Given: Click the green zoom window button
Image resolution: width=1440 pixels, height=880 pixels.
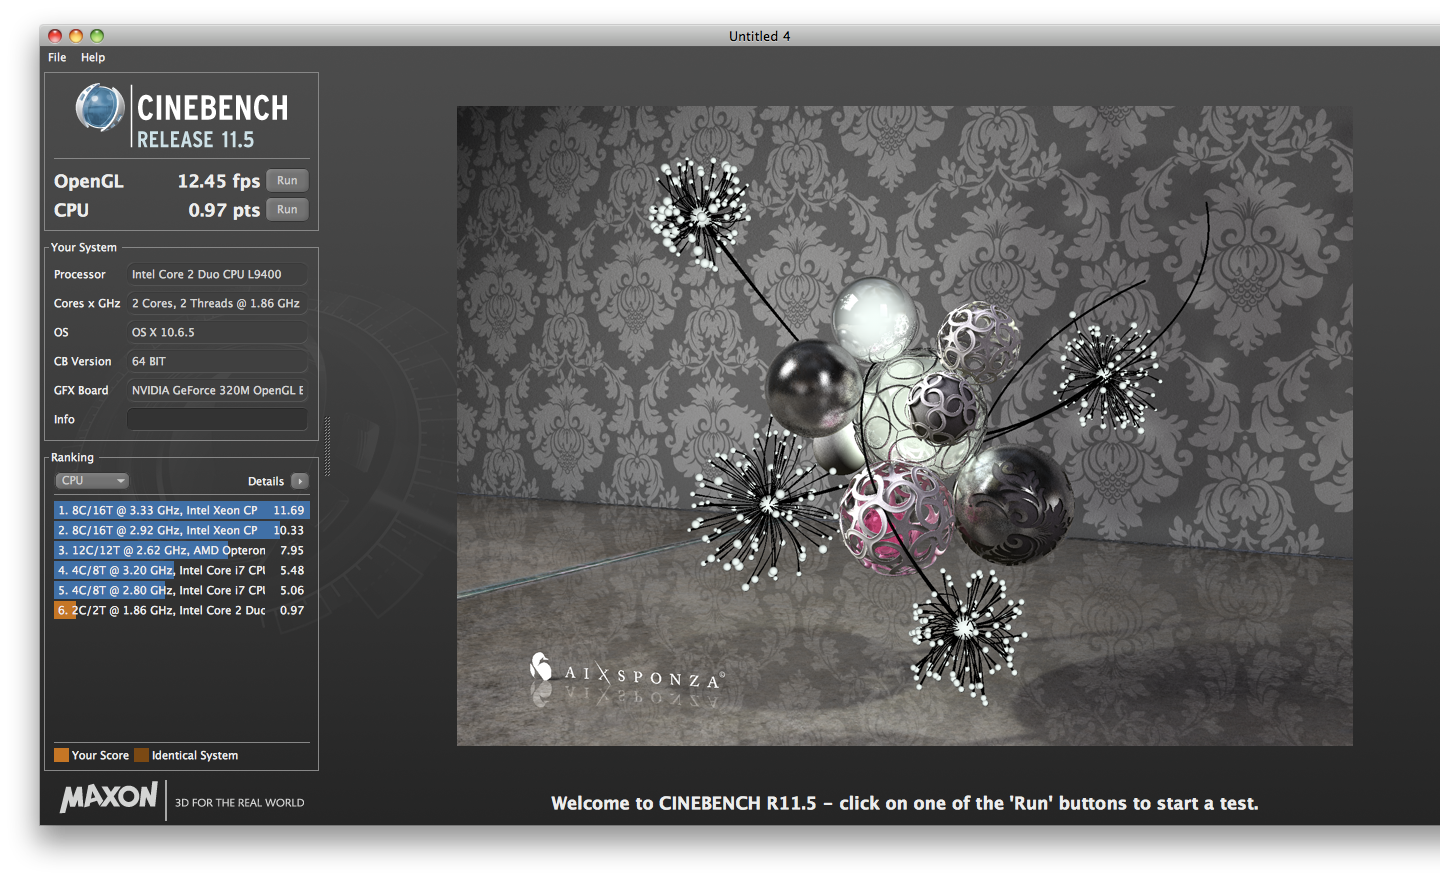Looking at the screenshot, I should pyautogui.click(x=97, y=36).
